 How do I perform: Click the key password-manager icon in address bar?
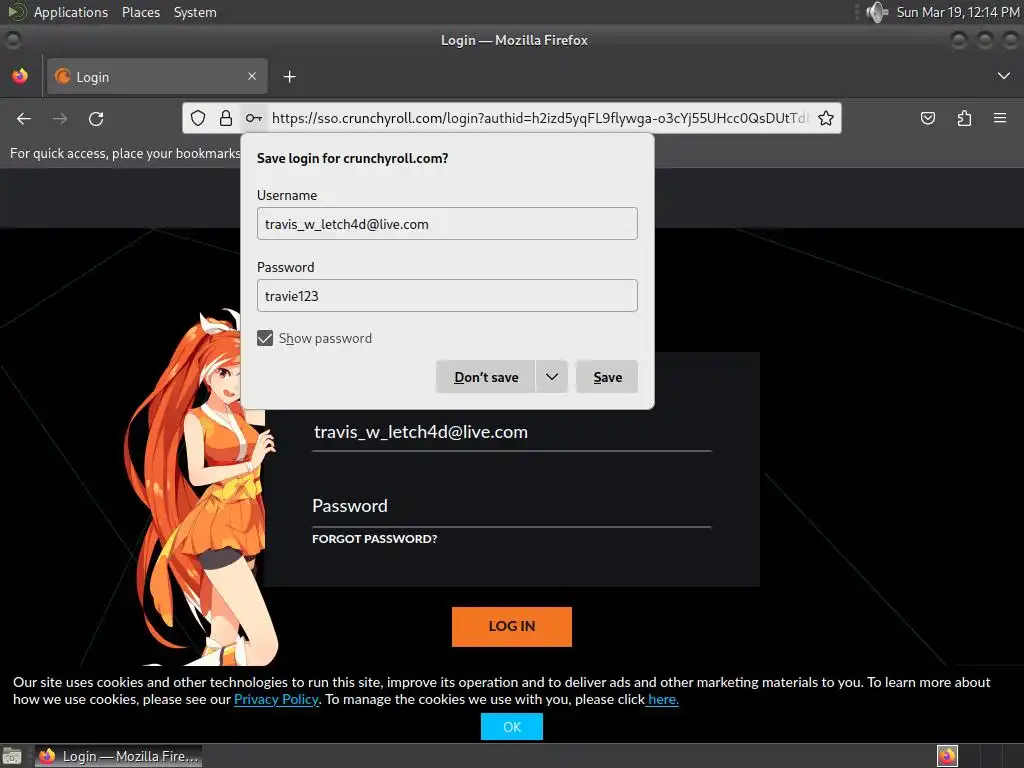pos(254,118)
